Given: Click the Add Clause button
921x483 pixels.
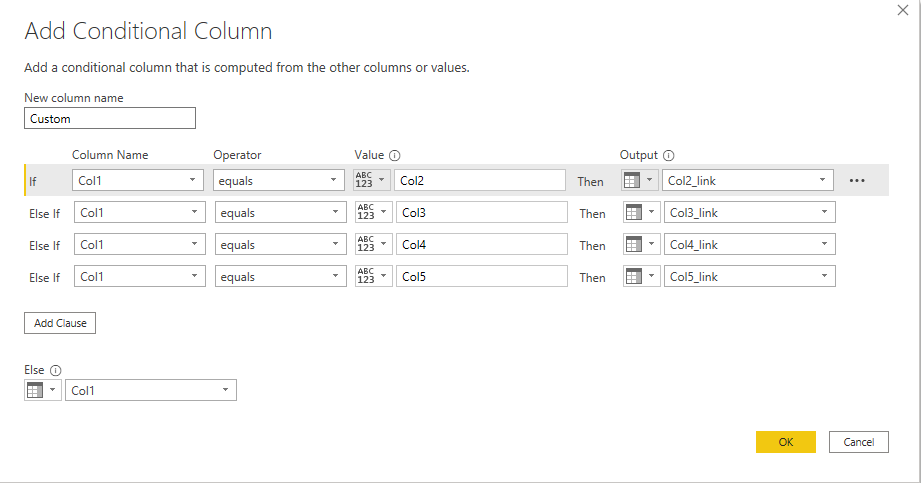Looking at the screenshot, I should click(x=60, y=323).
